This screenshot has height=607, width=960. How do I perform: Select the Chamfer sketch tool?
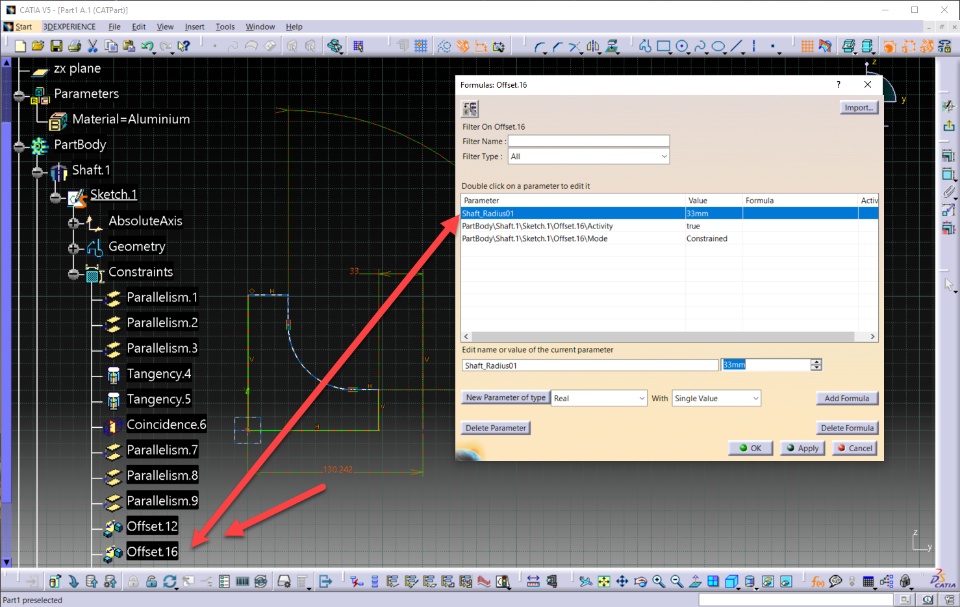tap(557, 47)
